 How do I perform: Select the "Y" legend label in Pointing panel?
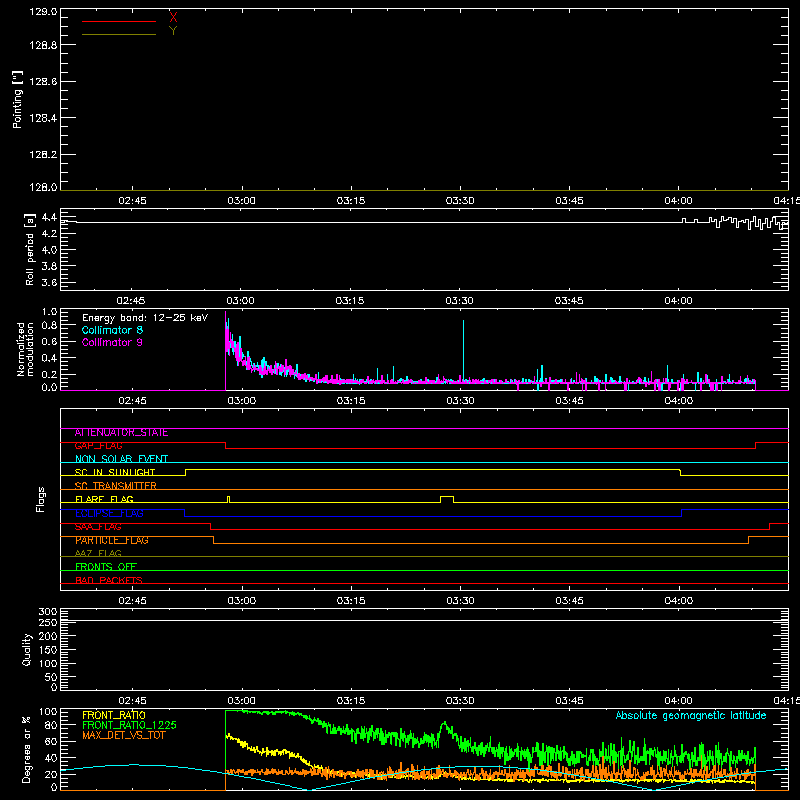coord(173,31)
